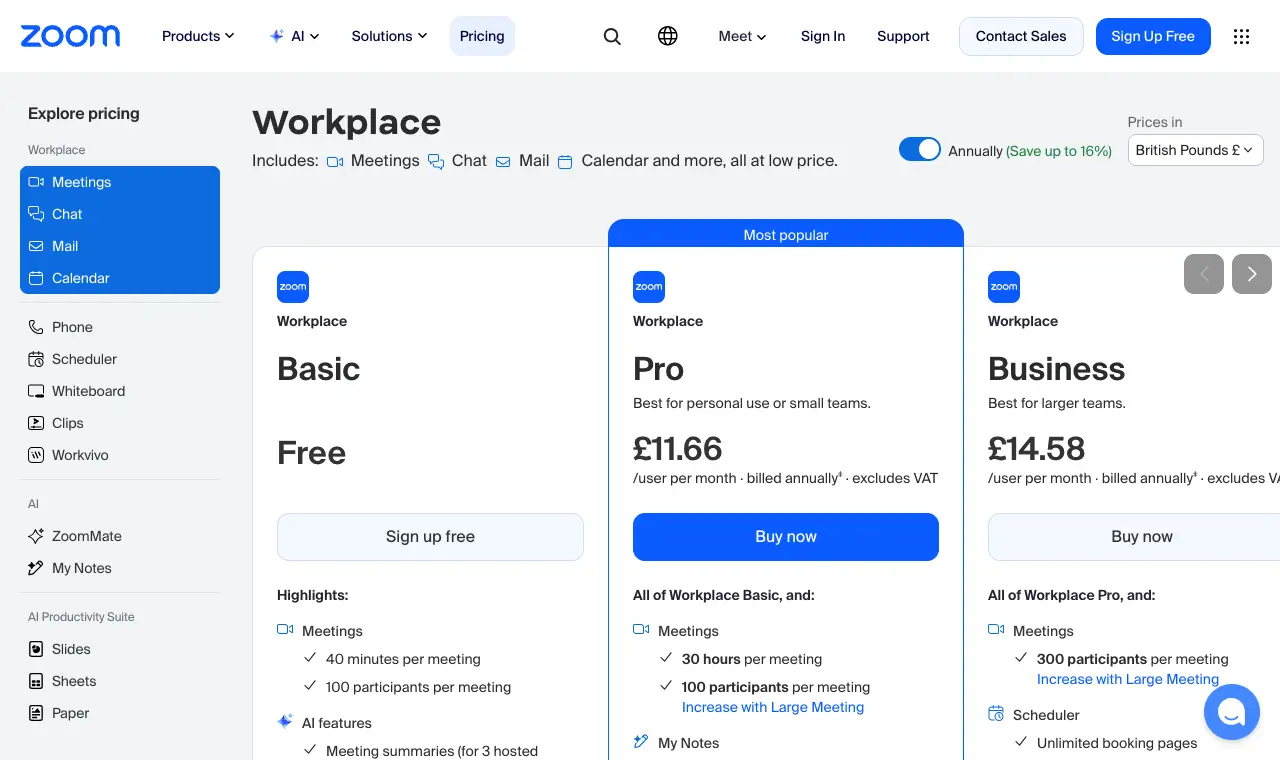Open the globe language selector icon
The height and width of the screenshot is (760, 1280).
(x=668, y=36)
